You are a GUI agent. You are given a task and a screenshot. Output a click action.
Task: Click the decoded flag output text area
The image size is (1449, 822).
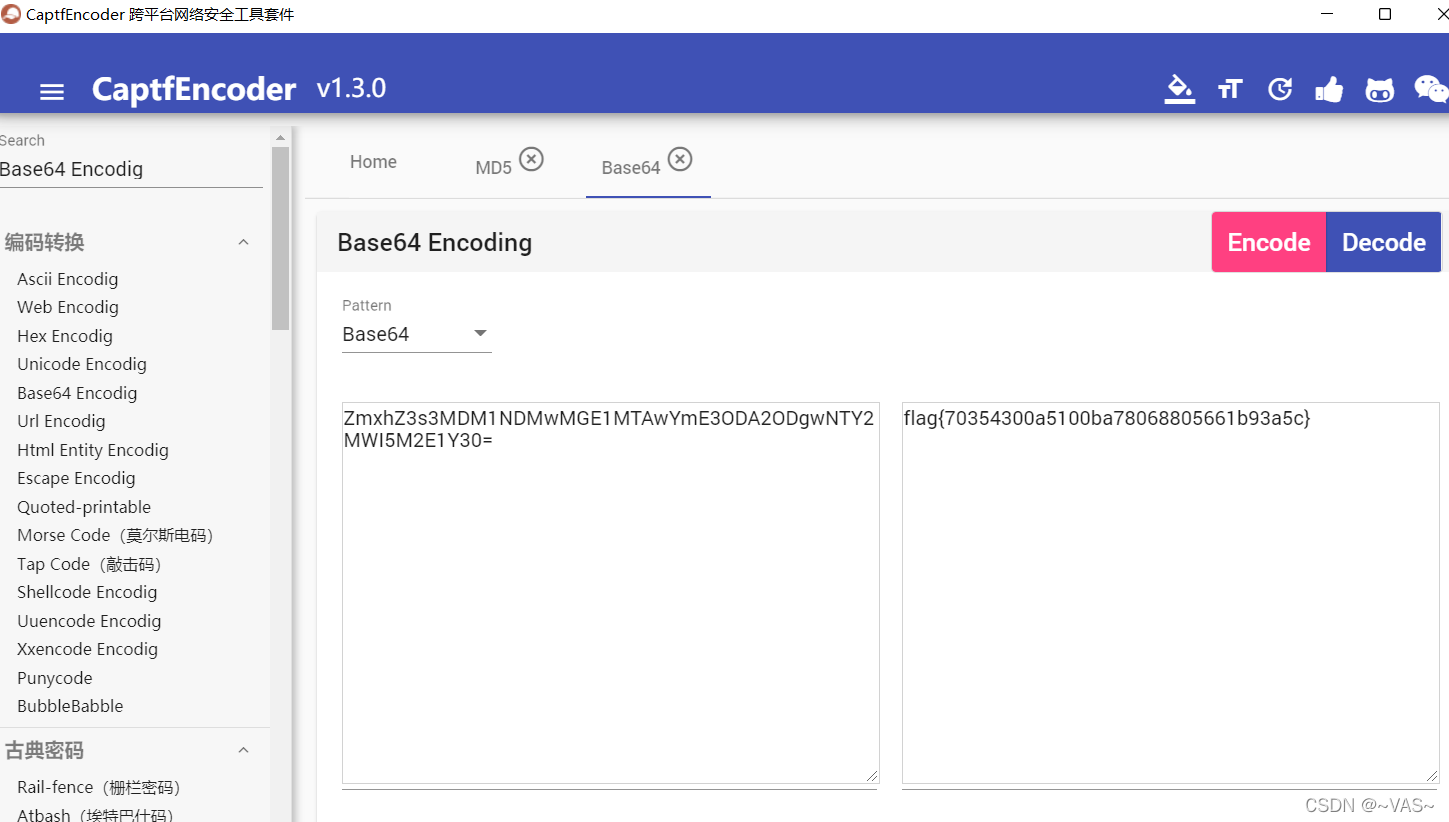[1170, 593]
